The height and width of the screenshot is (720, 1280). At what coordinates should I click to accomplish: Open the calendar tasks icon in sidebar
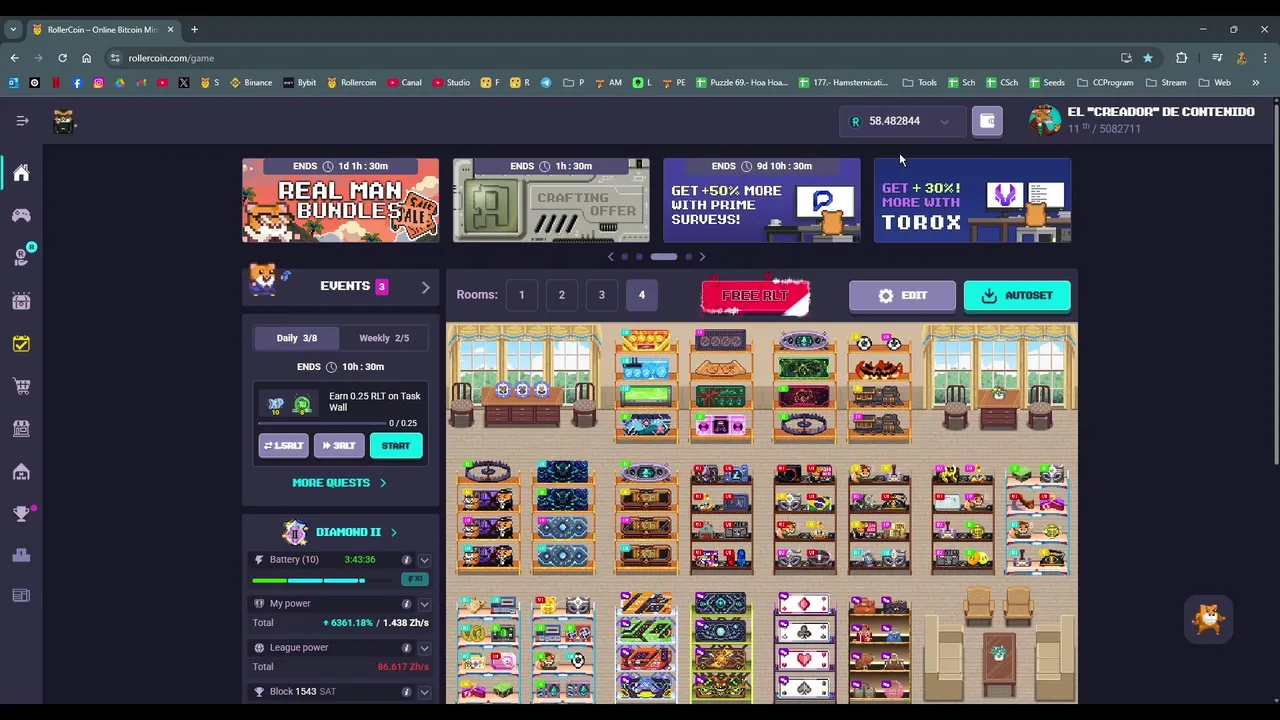point(21,344)
